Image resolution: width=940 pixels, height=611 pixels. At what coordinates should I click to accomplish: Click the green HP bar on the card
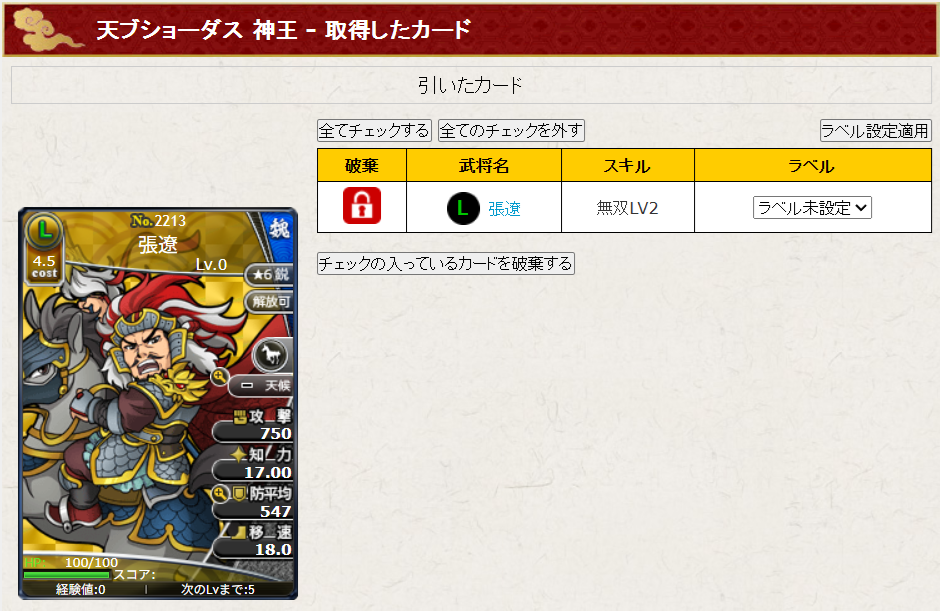66,575
